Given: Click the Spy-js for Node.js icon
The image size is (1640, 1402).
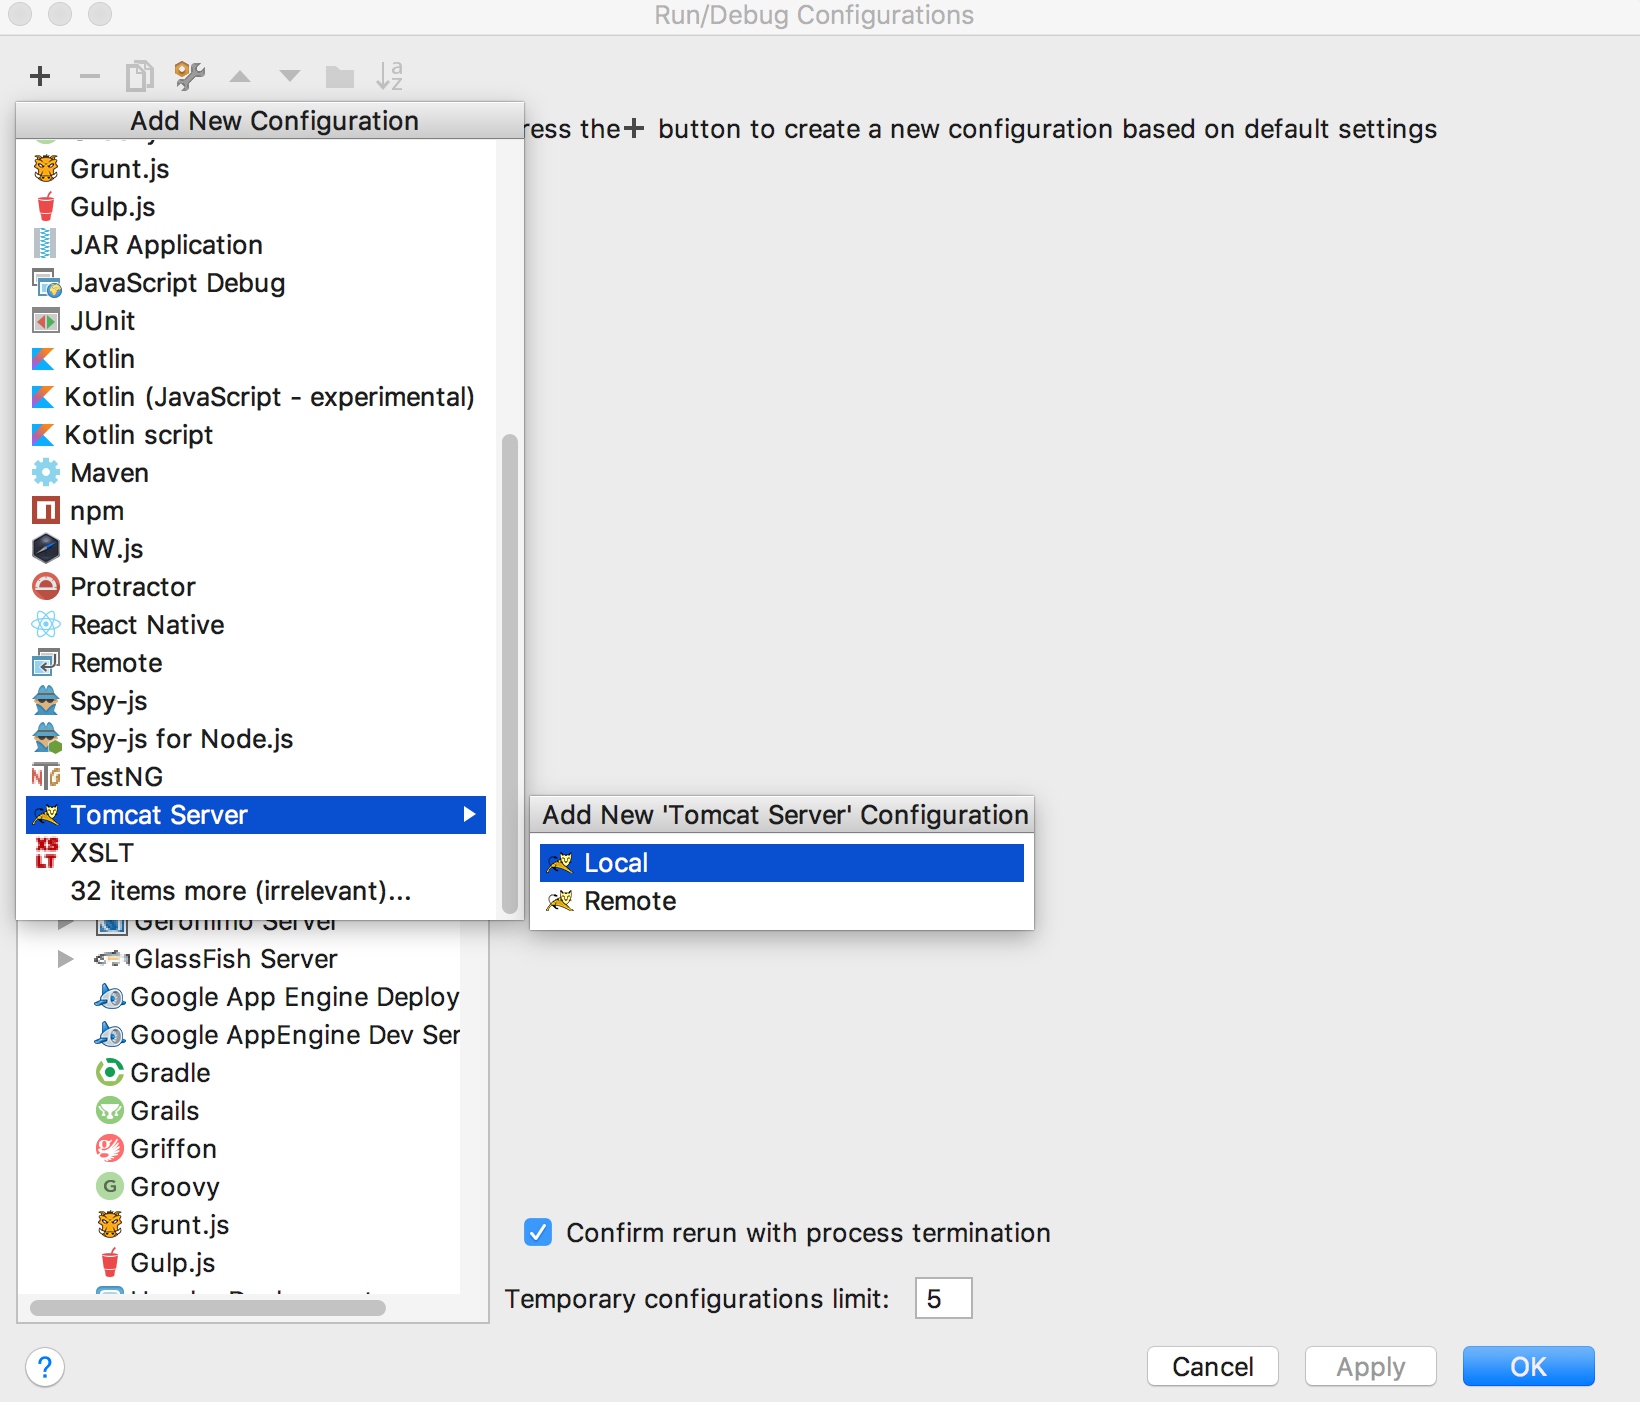Looking at the screenshot, I should click(47, 739).
